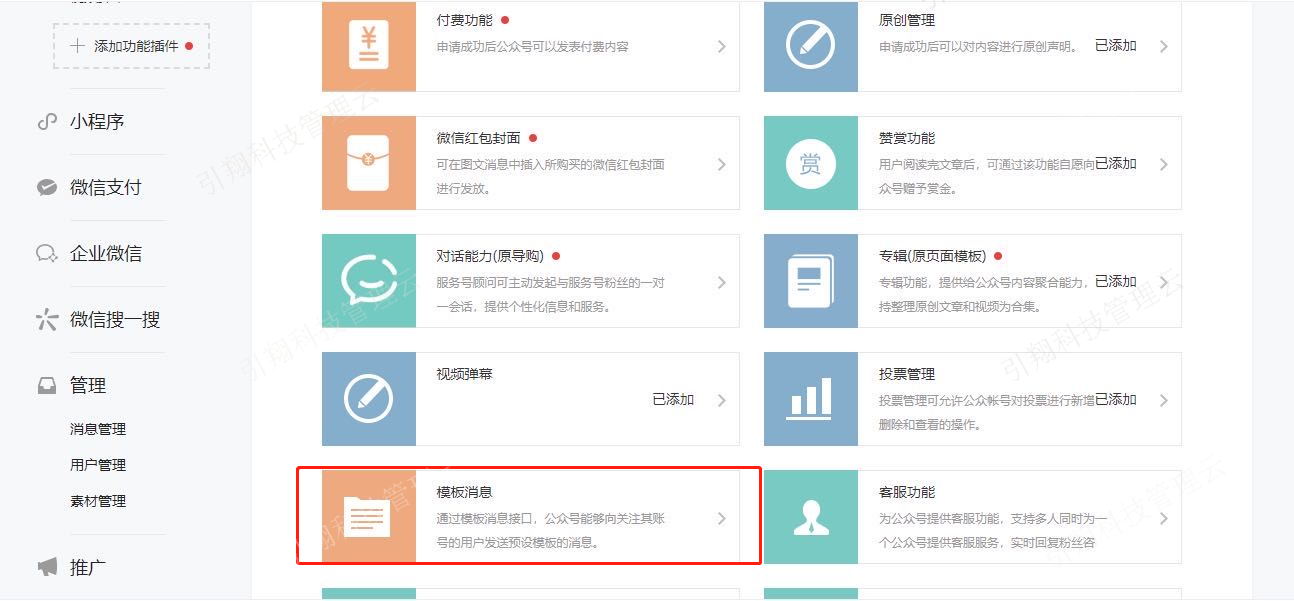1294x601 pixels.
Task: Click the 投票管理 bar chart icon
Action: coord(811,397)
